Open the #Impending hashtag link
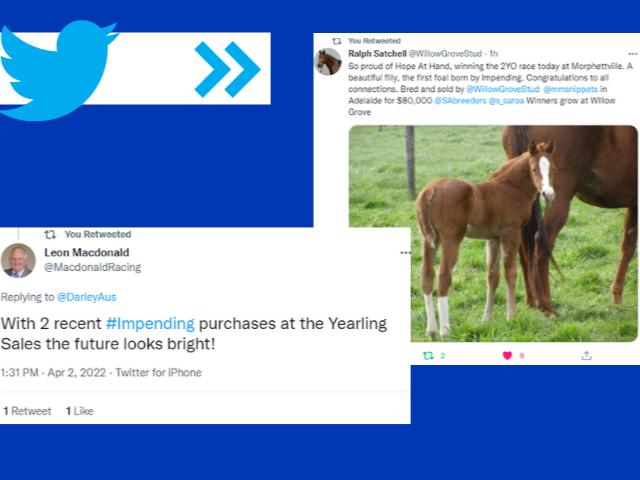Viewport: 640px width, 480px height. coord(150,324)
